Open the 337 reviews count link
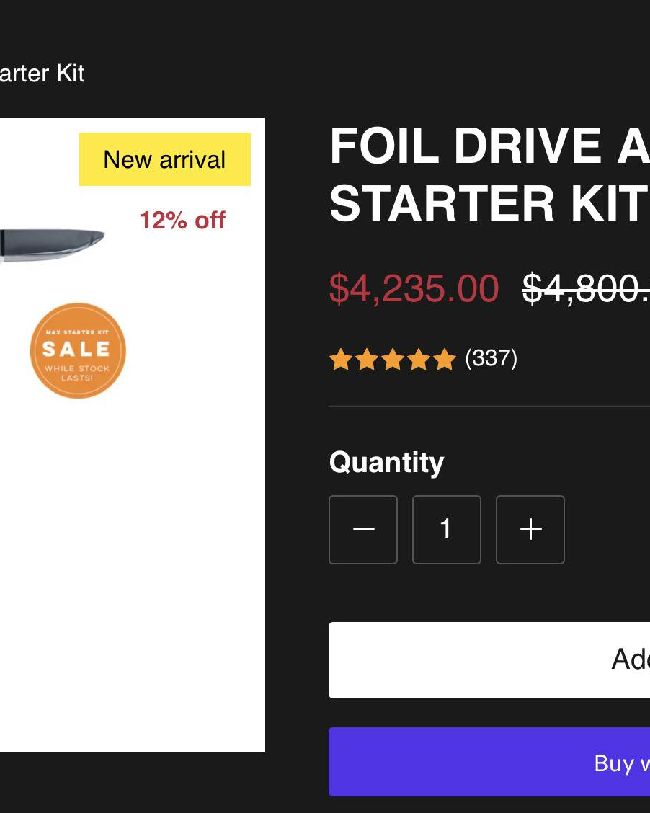Viewport: 650px width, 813px height. (491, 358)
